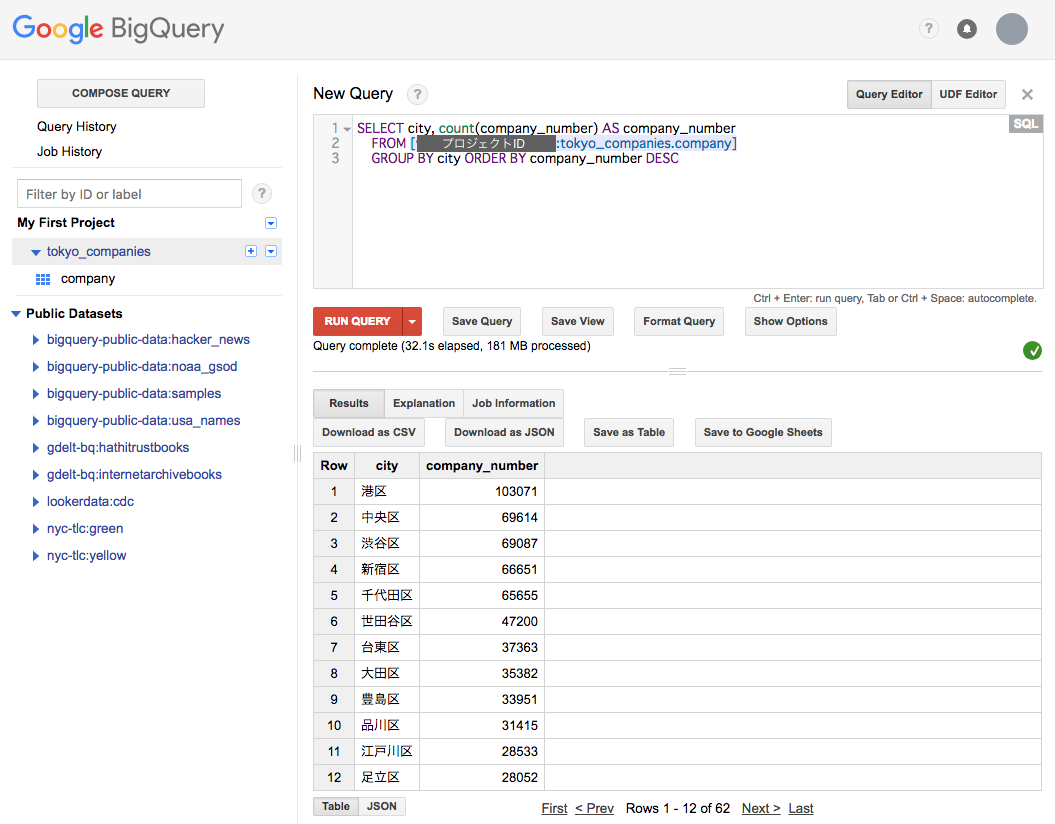The width and height of the screenshot is (1055, 824).
Task: Click Save as Table
Action: coord(629,433)
